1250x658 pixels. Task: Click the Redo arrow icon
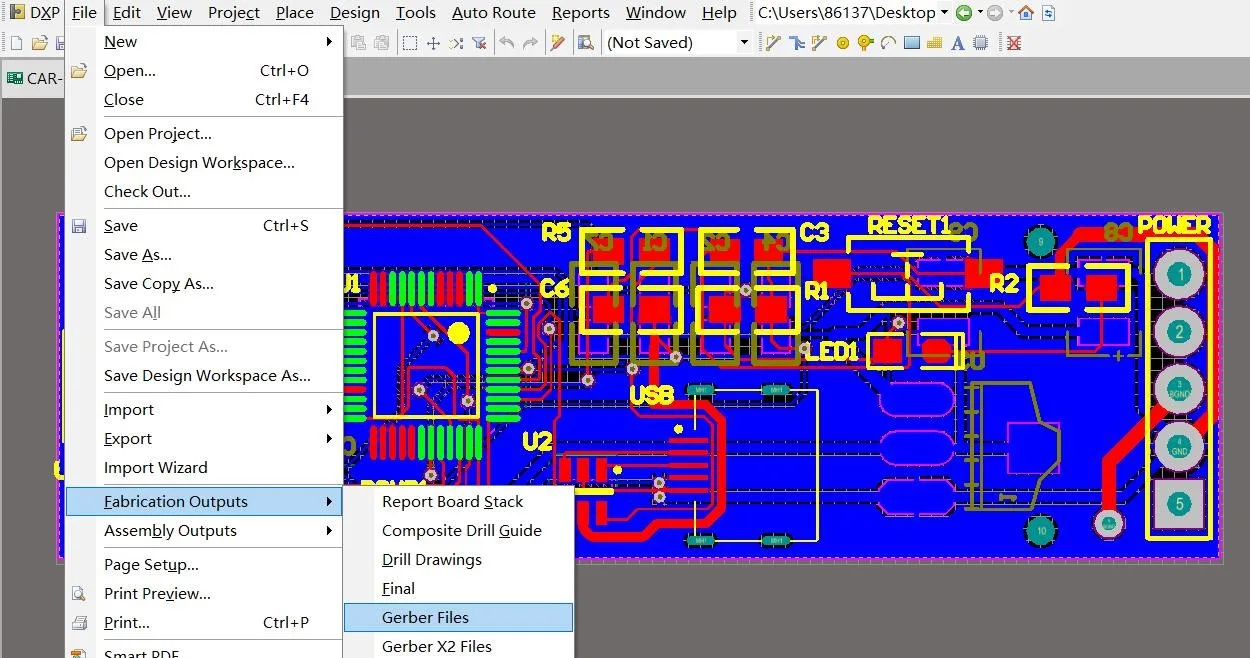click(x=530, y=43)
